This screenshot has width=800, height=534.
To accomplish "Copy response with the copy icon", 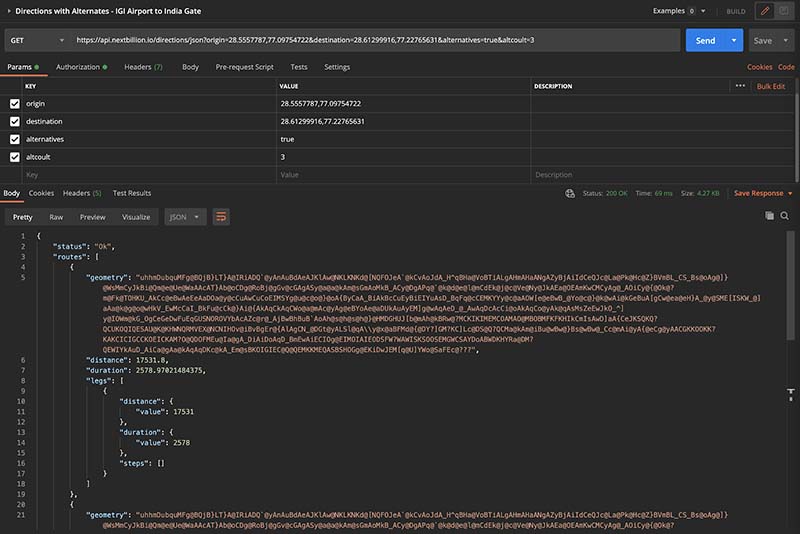I will [x=769, y=216].
